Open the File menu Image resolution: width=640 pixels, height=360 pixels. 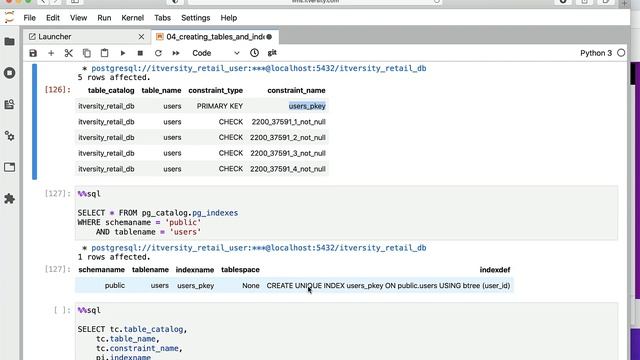pos(29,18)
